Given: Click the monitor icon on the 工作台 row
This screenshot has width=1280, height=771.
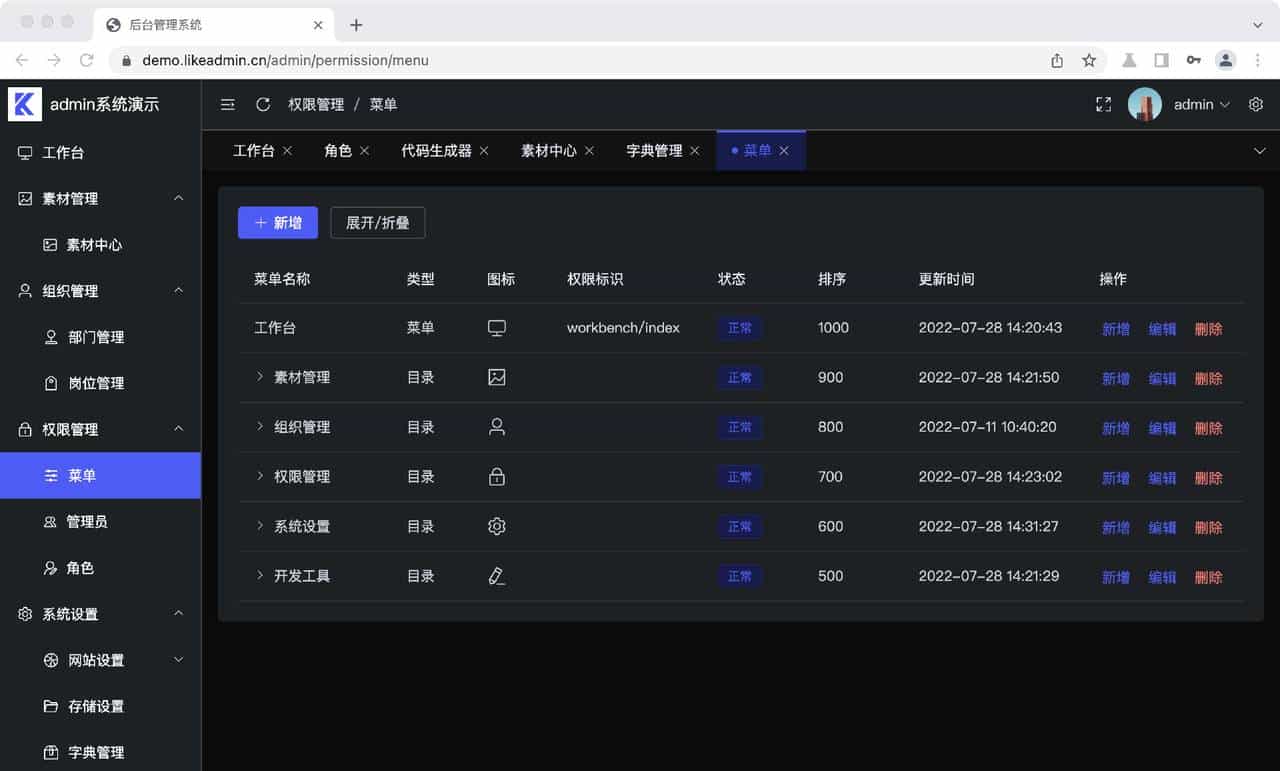Looking at the screenshot, I should [497, 328].
